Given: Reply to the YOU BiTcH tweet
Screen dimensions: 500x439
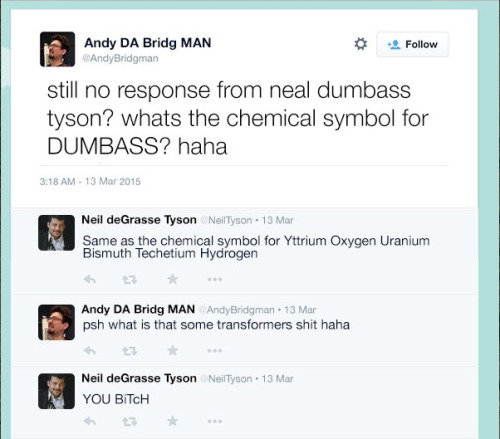Looking at the screenshot, I should [90, 422].
